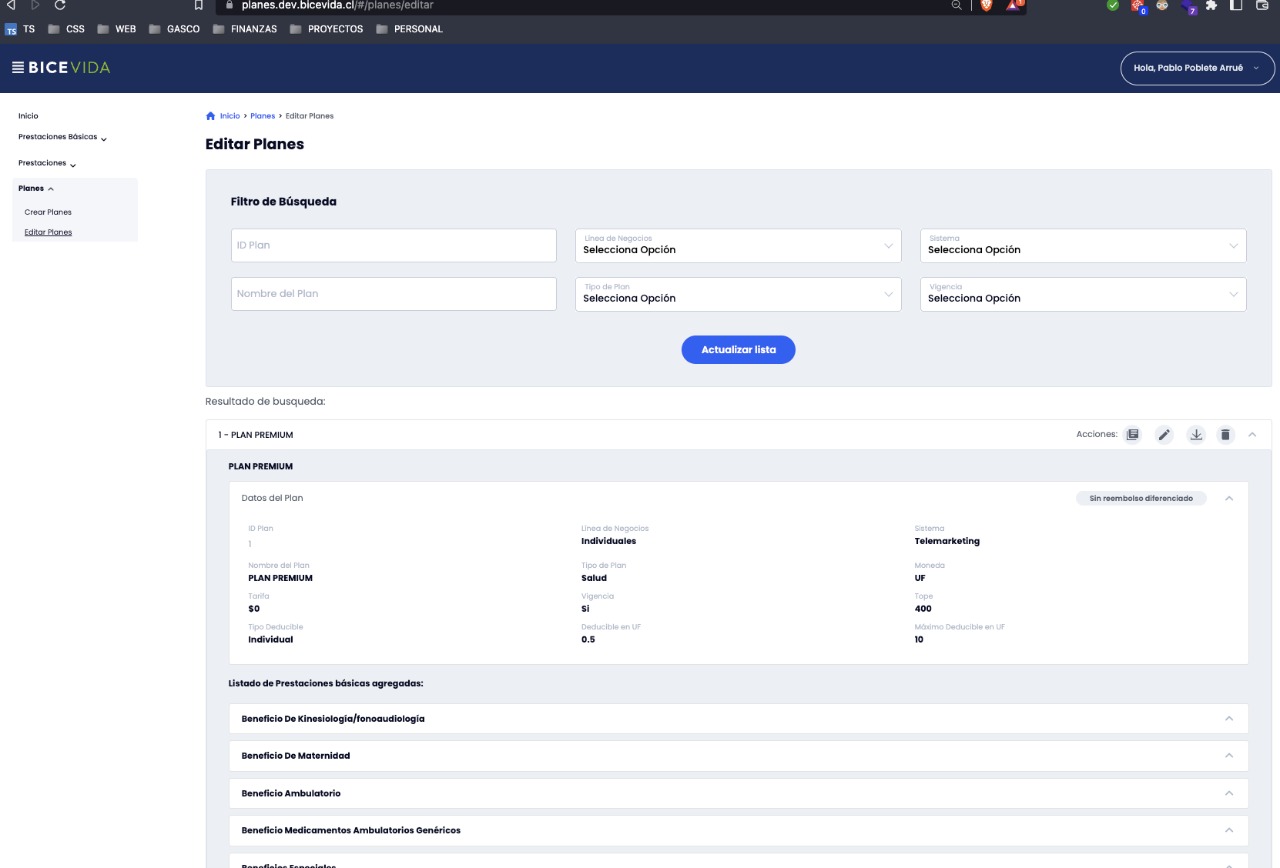Open the Vigencia filter dropdown
The height and width of the screenshot is (868, 1280).
coord(1083,294)
